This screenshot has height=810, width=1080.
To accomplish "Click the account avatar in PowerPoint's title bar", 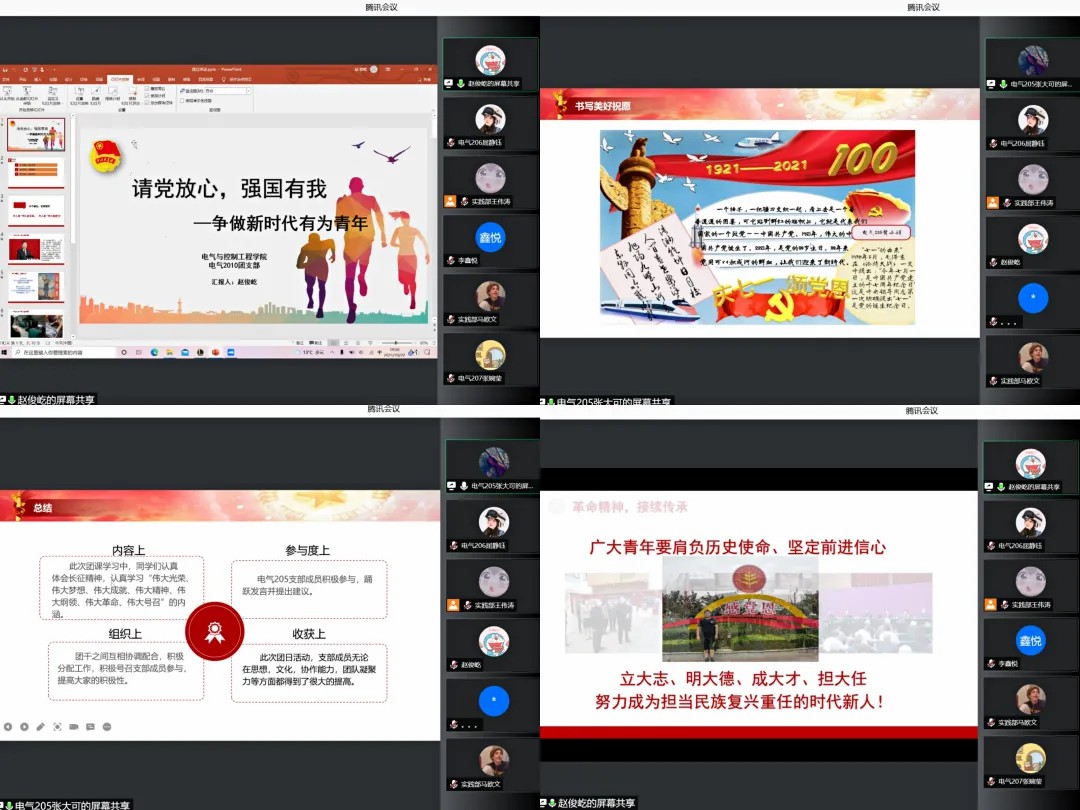I will (373, 70).
